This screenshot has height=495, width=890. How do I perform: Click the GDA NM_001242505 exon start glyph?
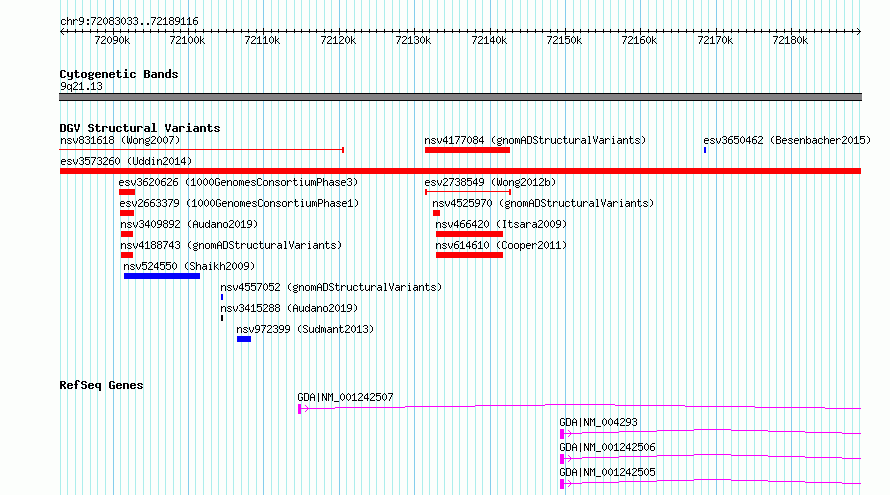tap(562, 484)
